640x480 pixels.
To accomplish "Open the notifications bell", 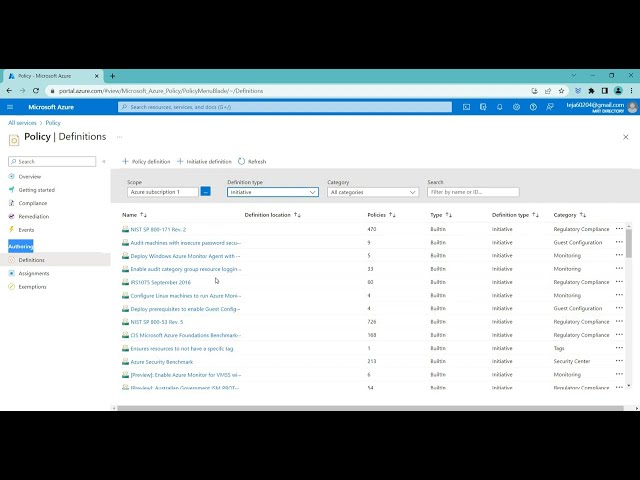I will tap(500, 107).
